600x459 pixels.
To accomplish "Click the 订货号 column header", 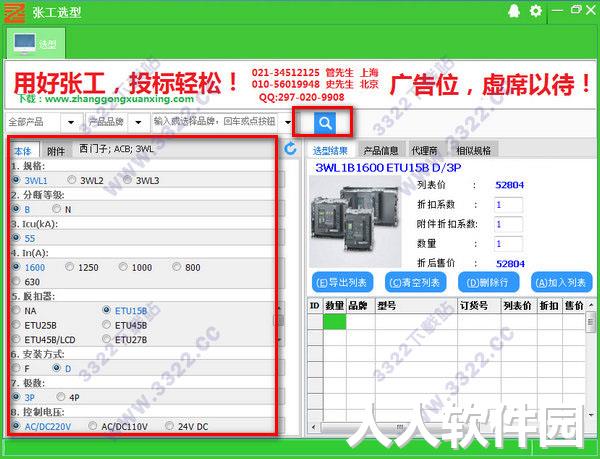I will coord(479,305).
